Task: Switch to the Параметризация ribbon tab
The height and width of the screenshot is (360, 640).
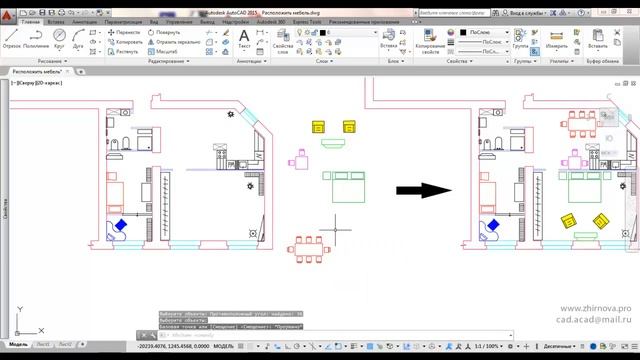Action: 123,22
